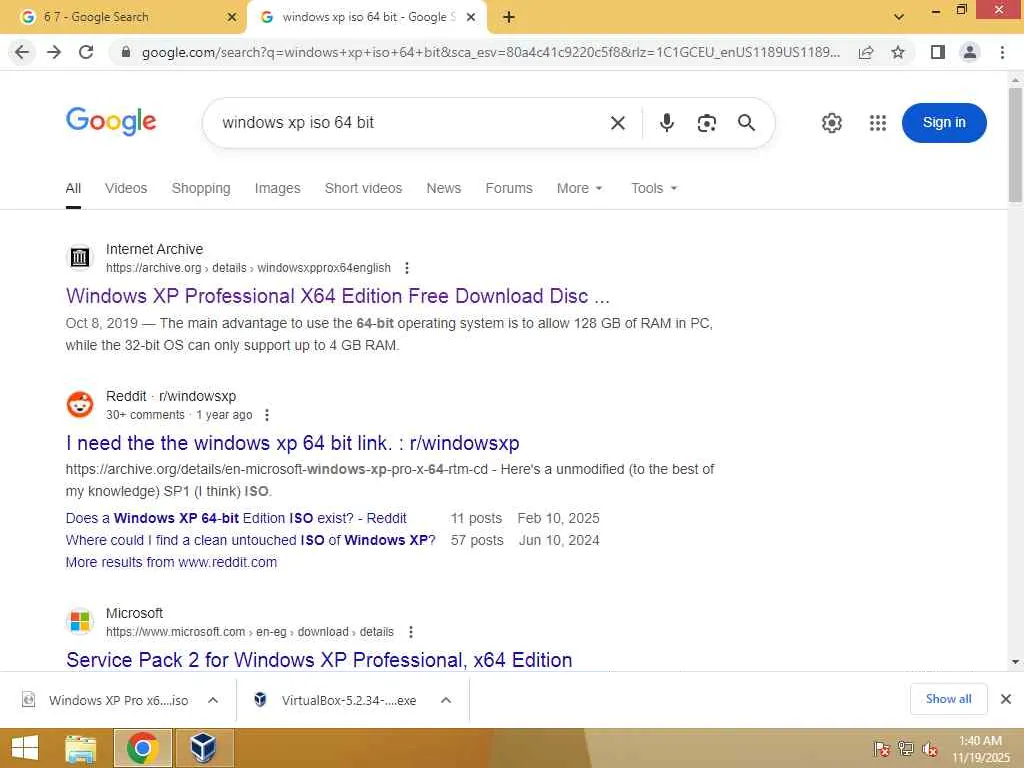This screenshot has height=768, width=1024.
Task: Switch to Shopping results
Action: point(201,189)
